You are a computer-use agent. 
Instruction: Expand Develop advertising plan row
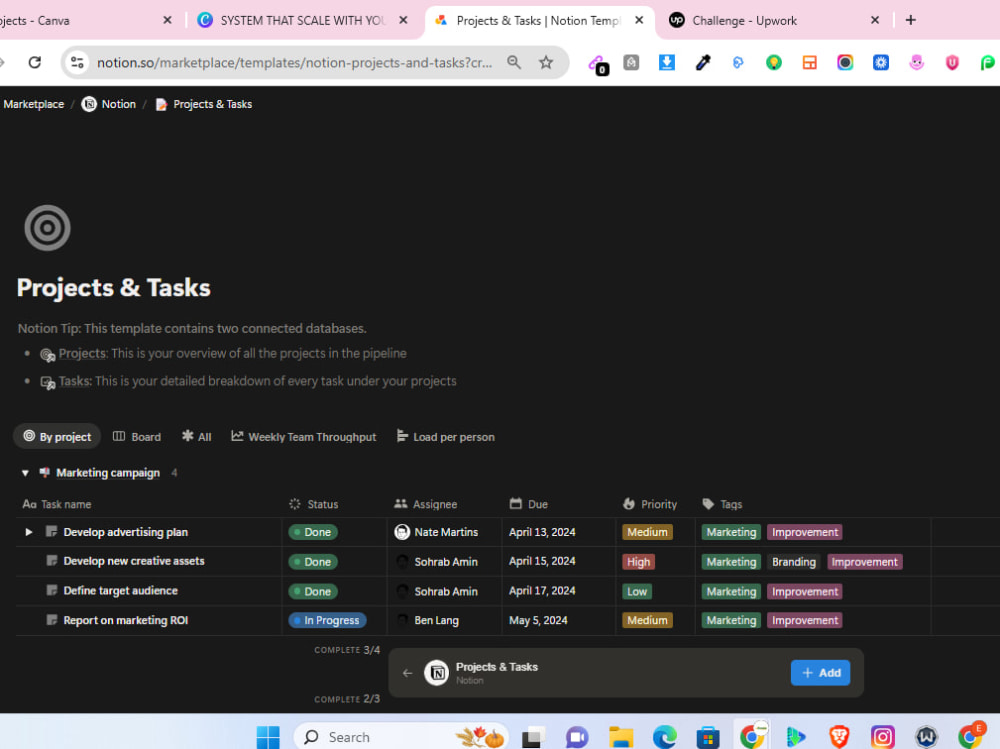click(29, 531)
